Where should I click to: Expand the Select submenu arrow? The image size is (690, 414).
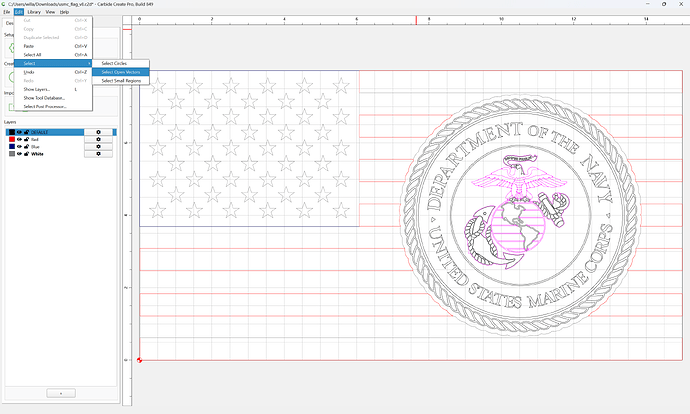(x=89, y=63)
